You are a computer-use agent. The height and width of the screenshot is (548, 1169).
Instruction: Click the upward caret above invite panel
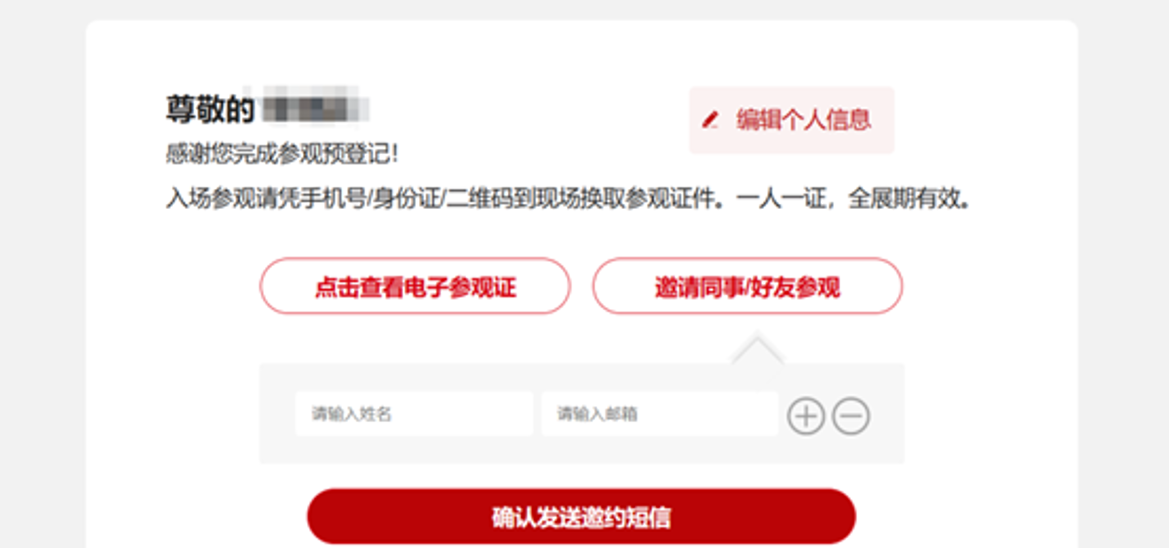[x=757, y=349]
